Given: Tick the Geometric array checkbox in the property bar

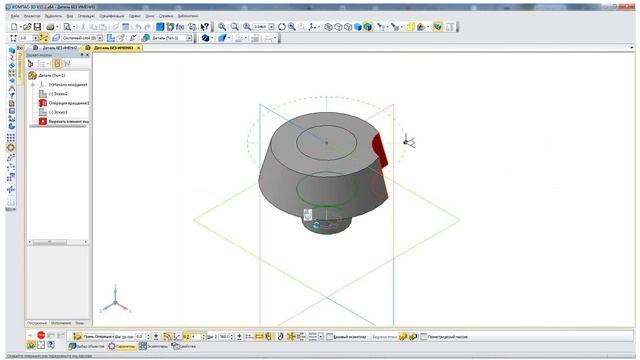Looking at the screenshot, I should [424, 337].
